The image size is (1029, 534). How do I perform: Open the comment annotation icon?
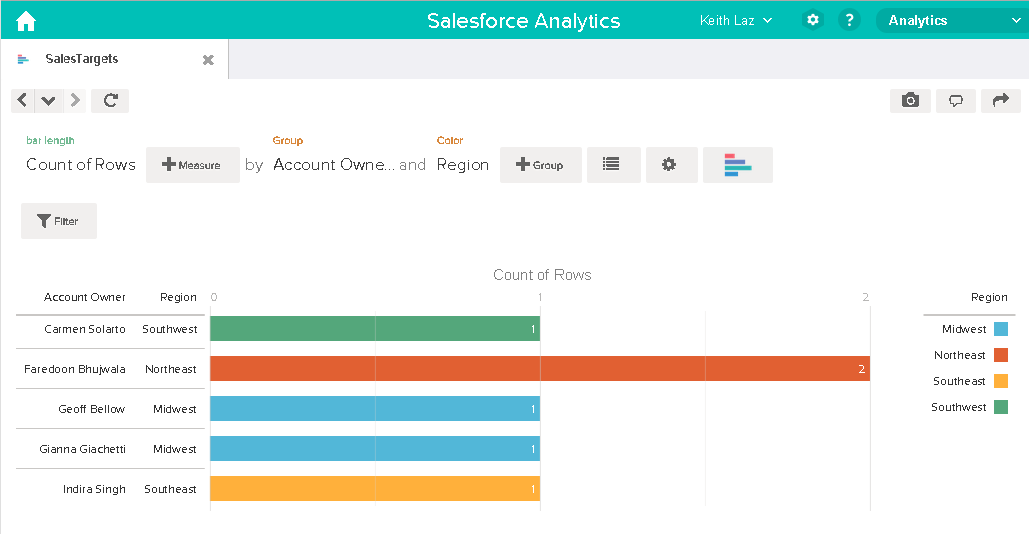[x=956, y=100]
